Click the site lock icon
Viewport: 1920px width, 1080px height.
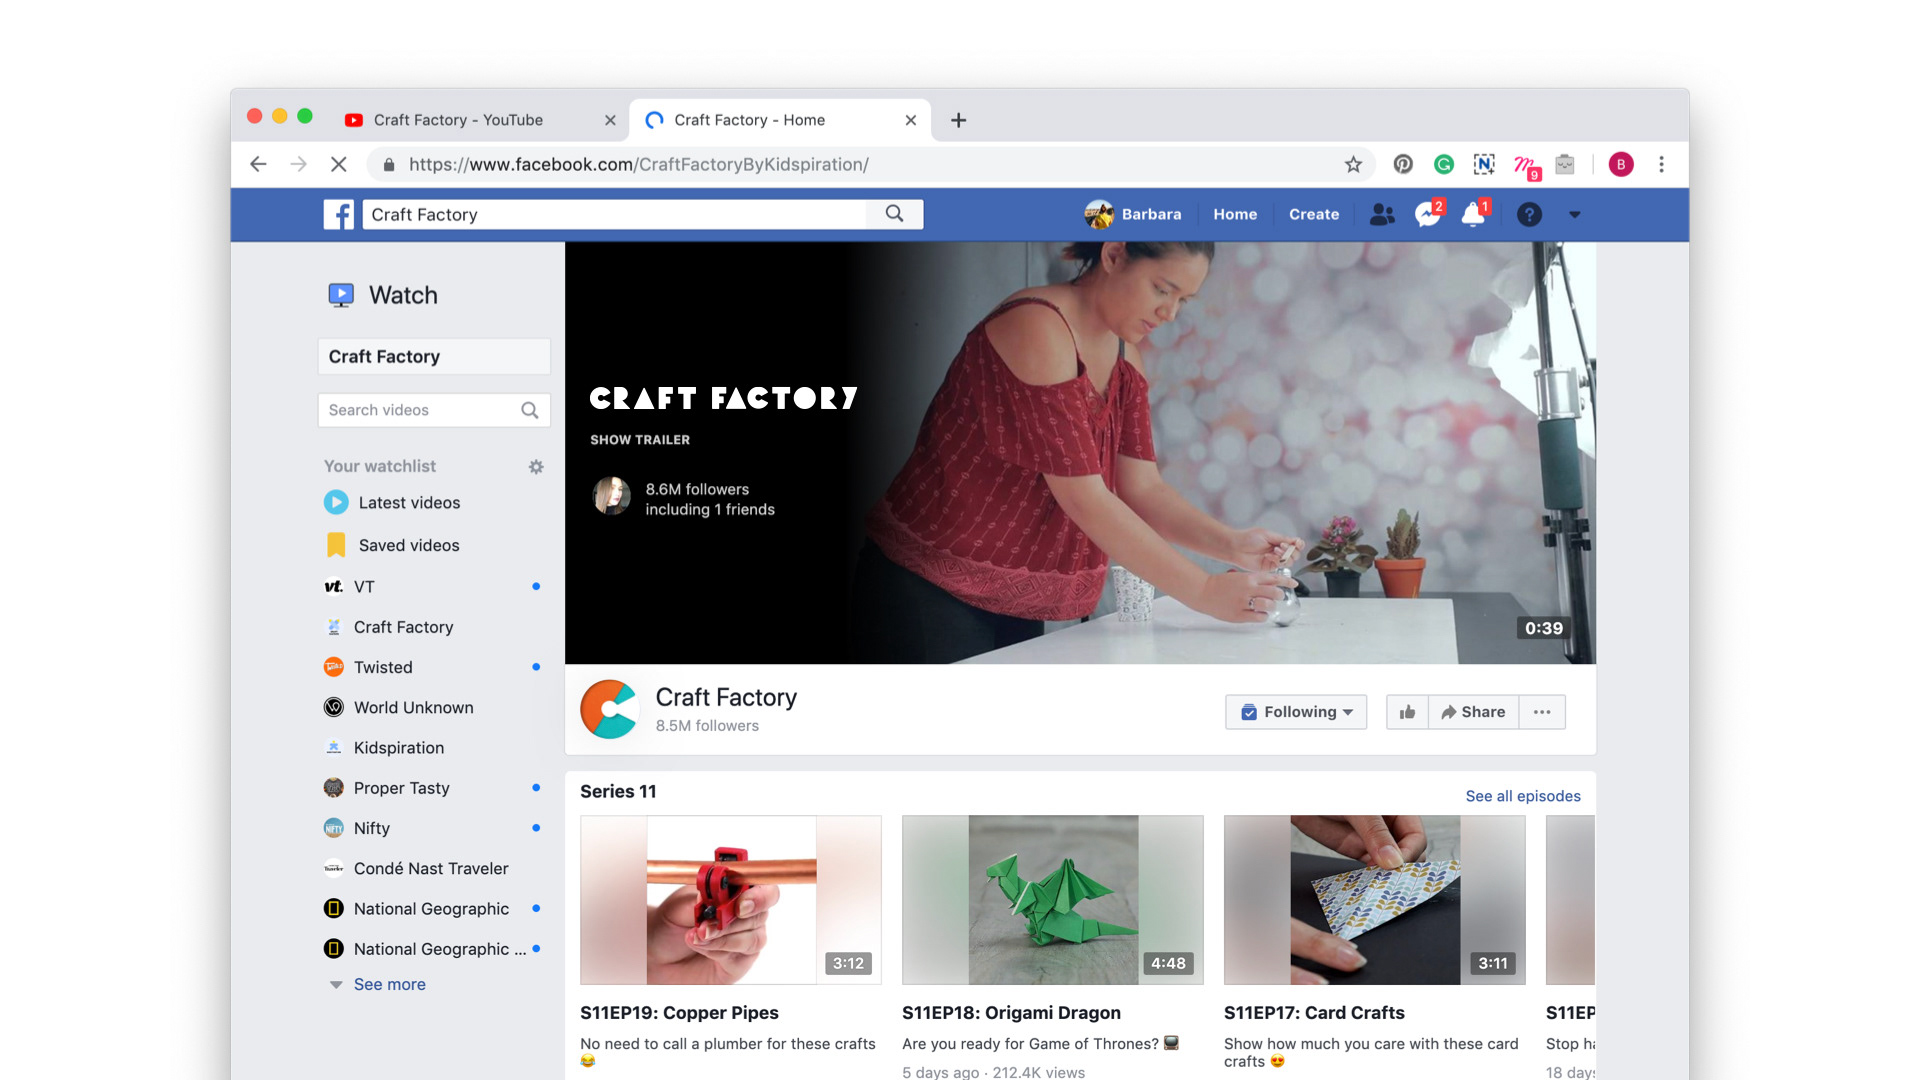pos(389,164)
